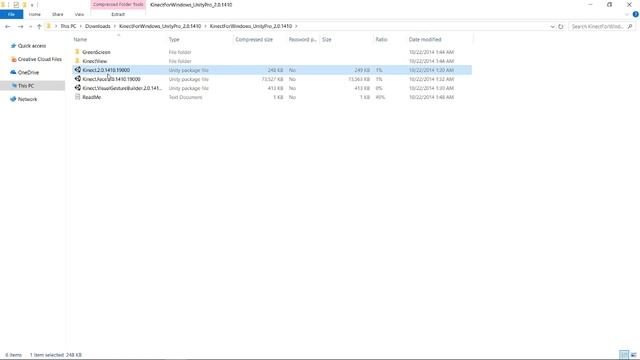Click Downloads in the address breadcrumb

pos(98,26)
